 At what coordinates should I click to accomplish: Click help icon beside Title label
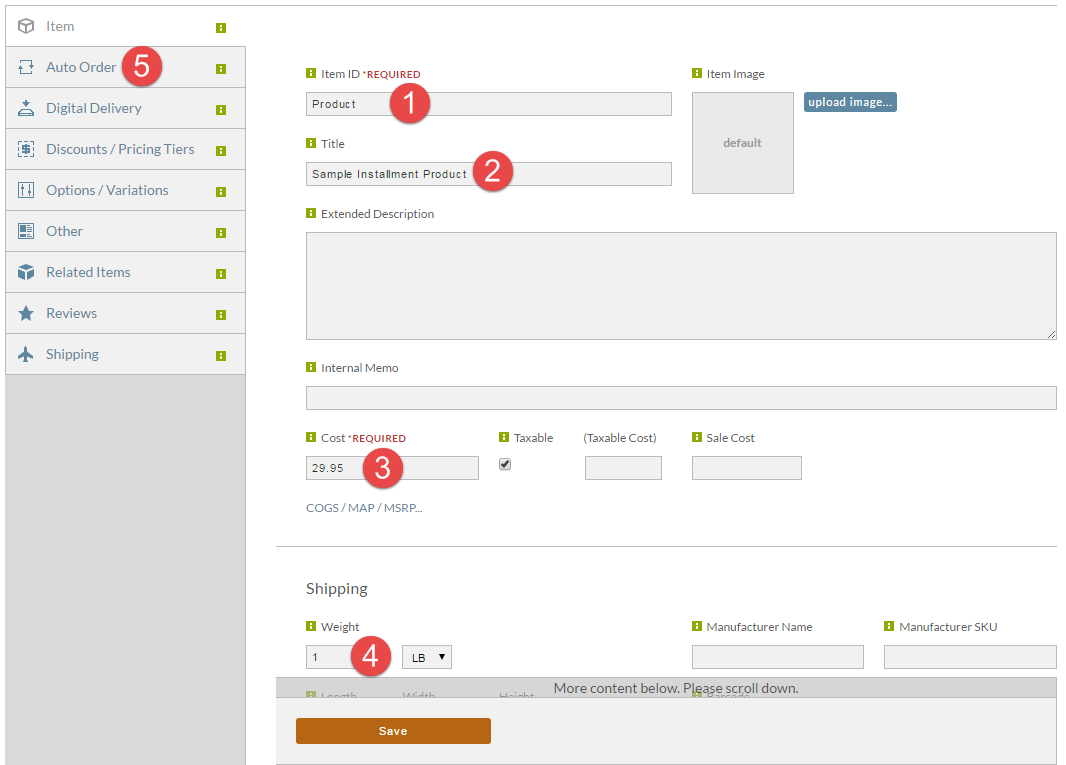(x=311, y=143)
